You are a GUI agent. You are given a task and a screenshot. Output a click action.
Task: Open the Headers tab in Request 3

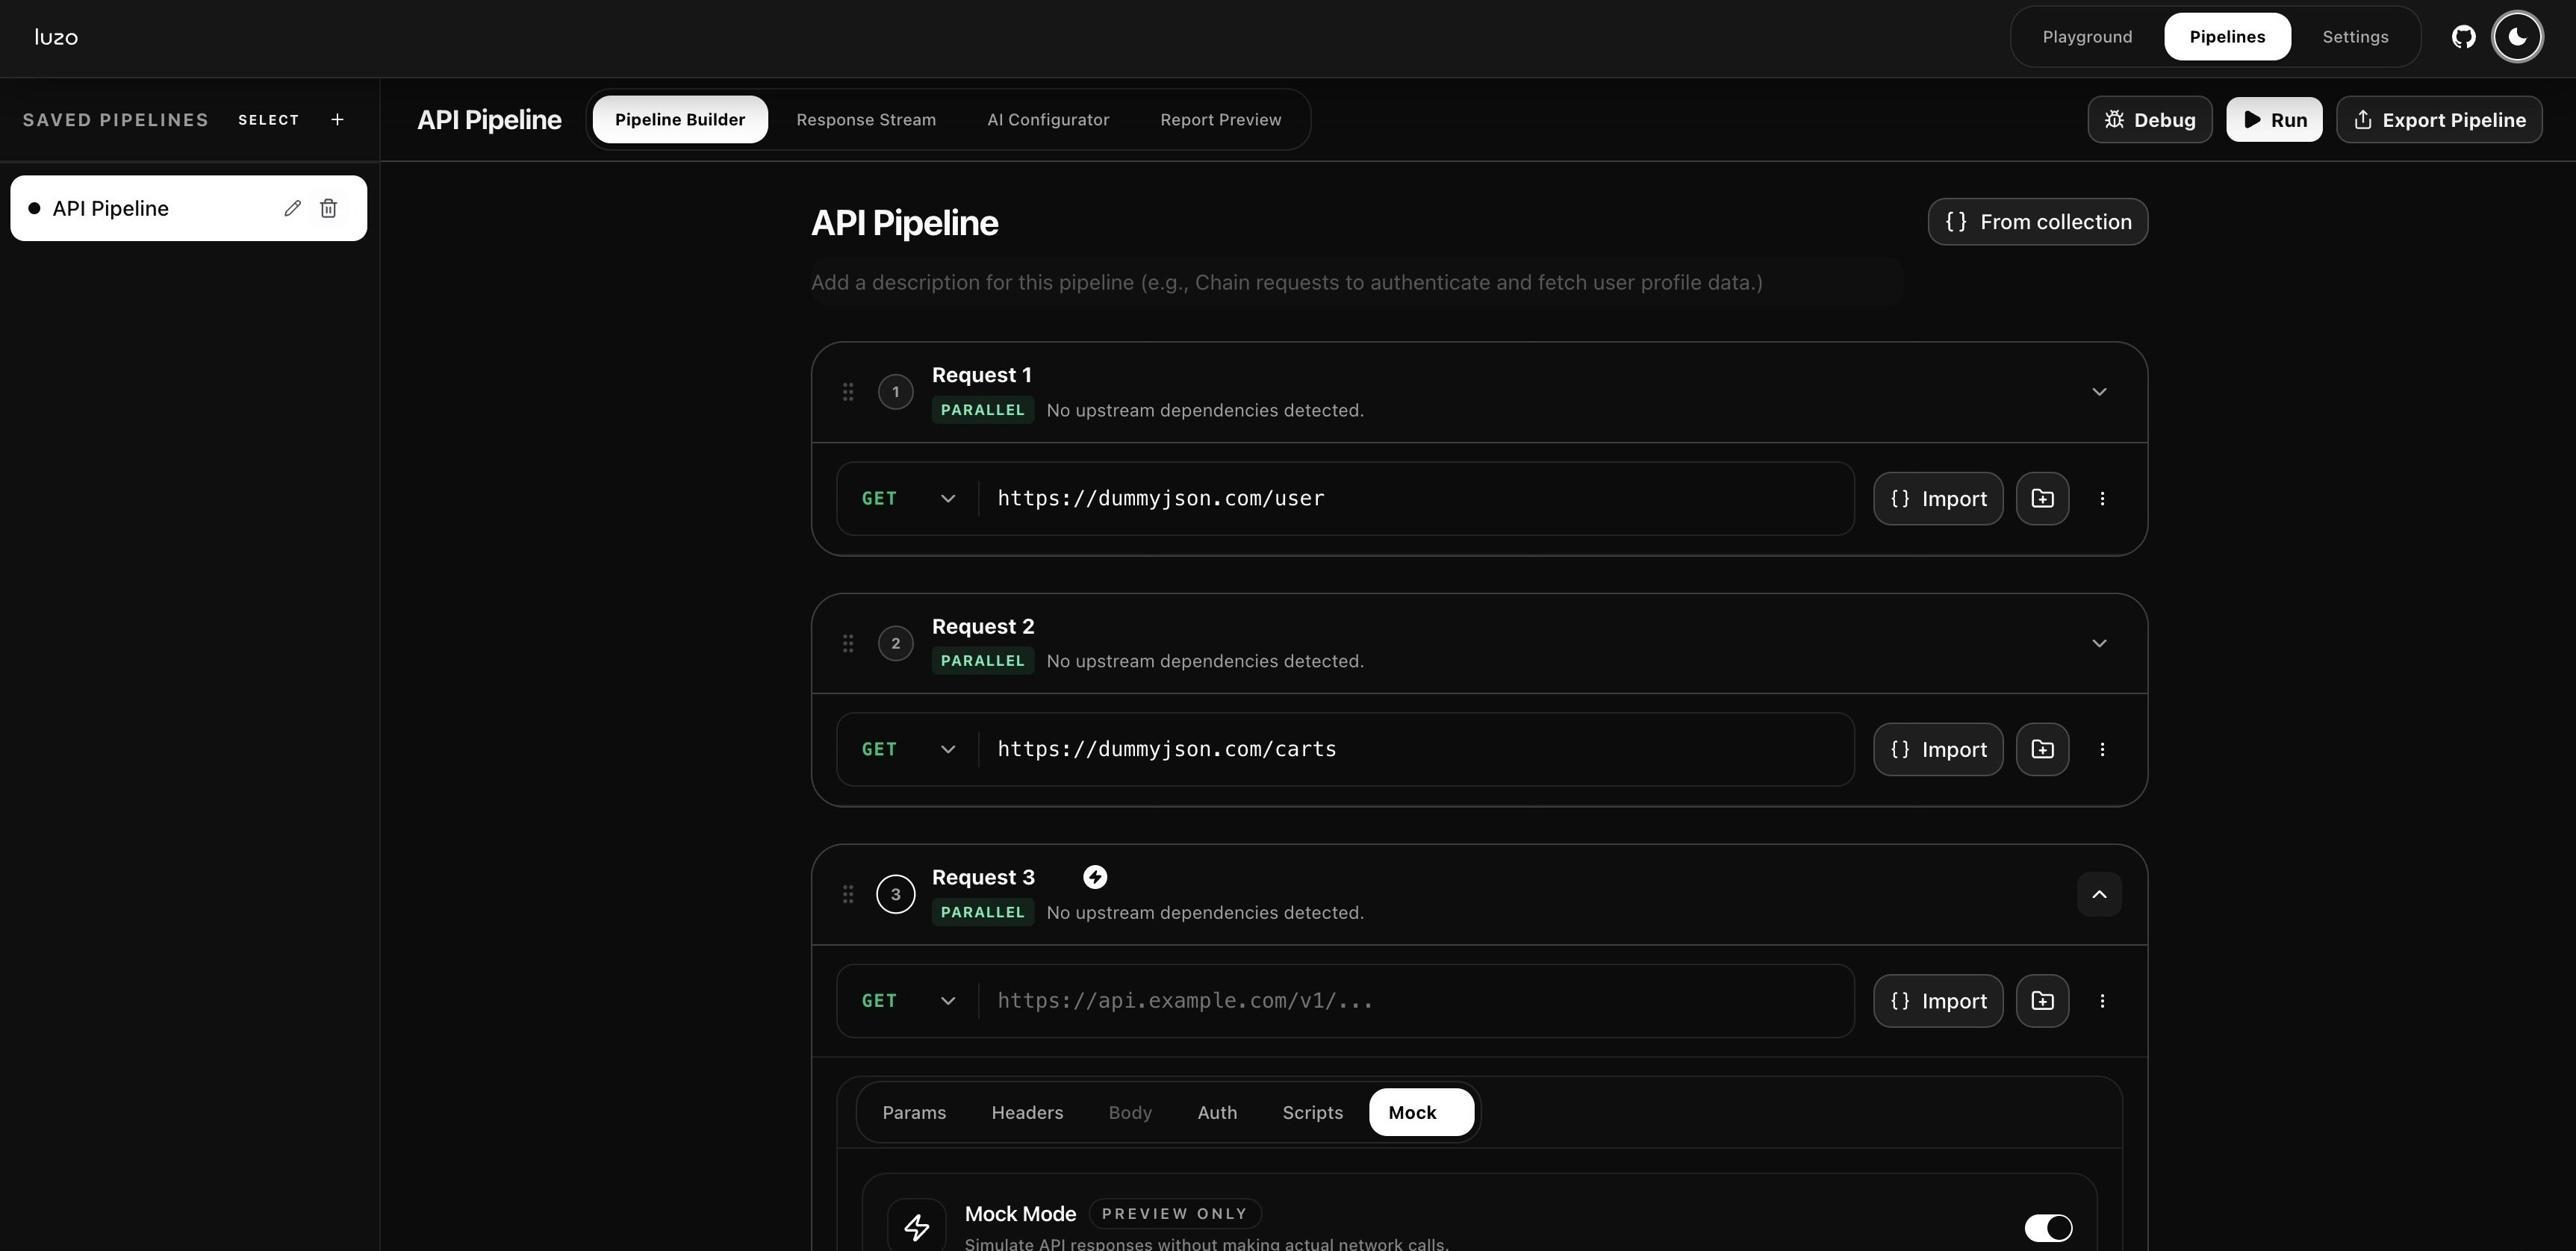coord(1027,1112)
